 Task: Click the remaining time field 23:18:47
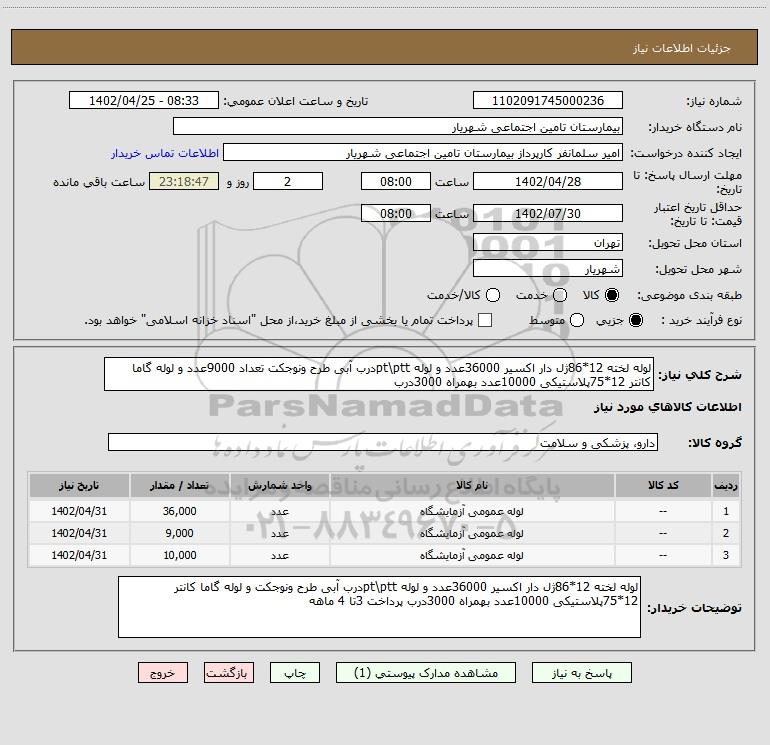point(184,181)
